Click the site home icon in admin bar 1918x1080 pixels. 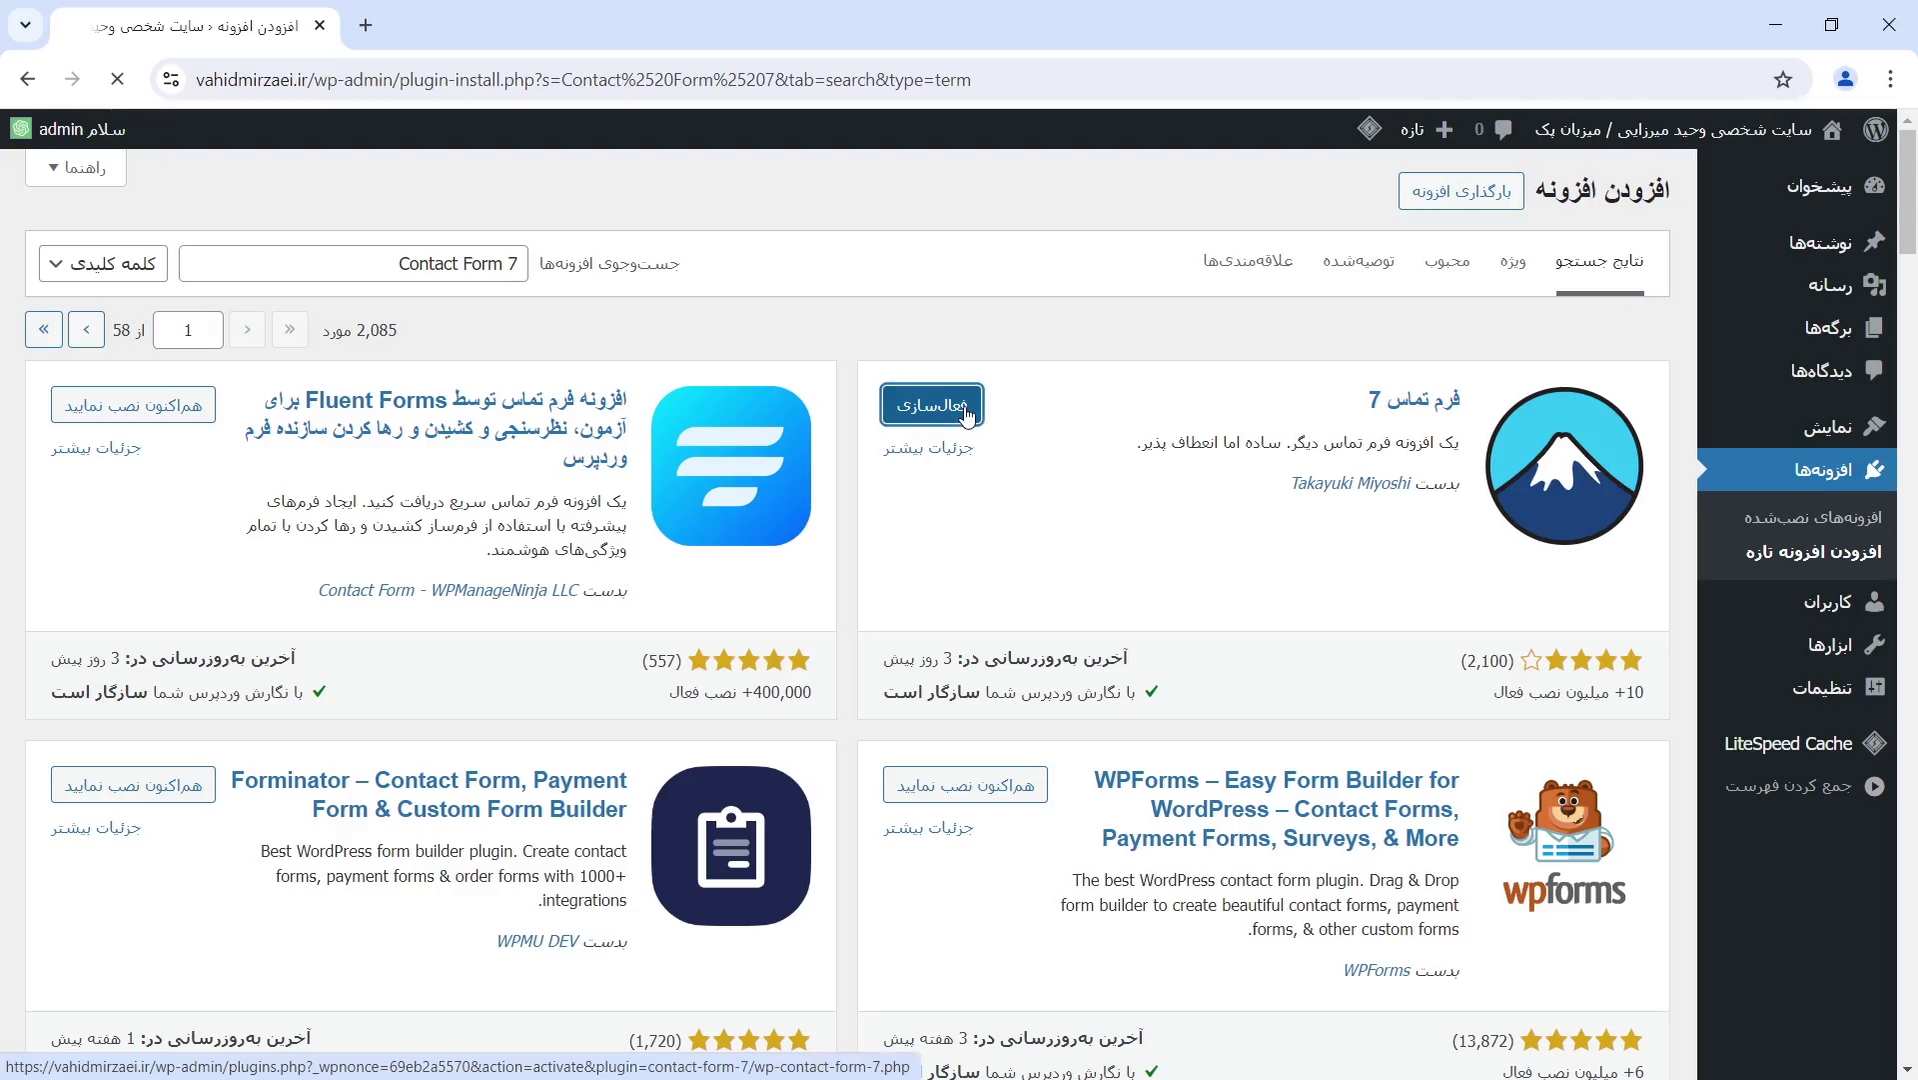click(x=1832, y=130)
